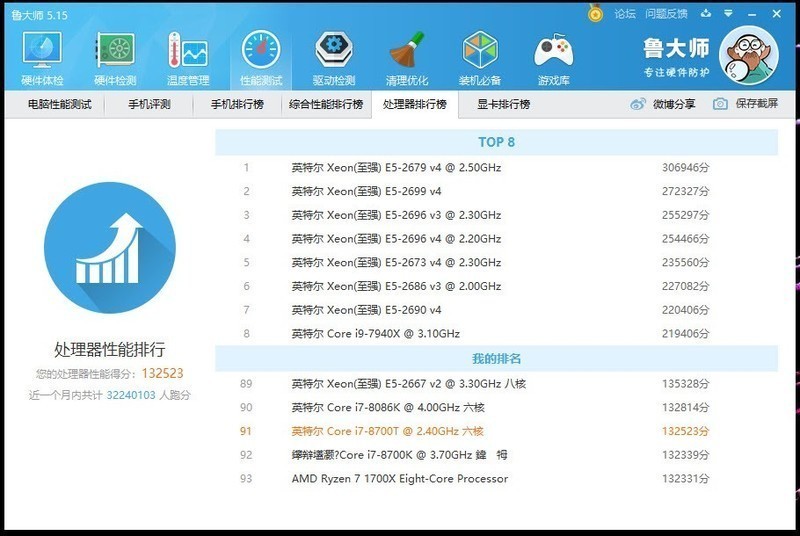The height and width of the screenshot is (536, 800).
Task: Switch to 手机排行榜 tab
Action: point(237,104)
